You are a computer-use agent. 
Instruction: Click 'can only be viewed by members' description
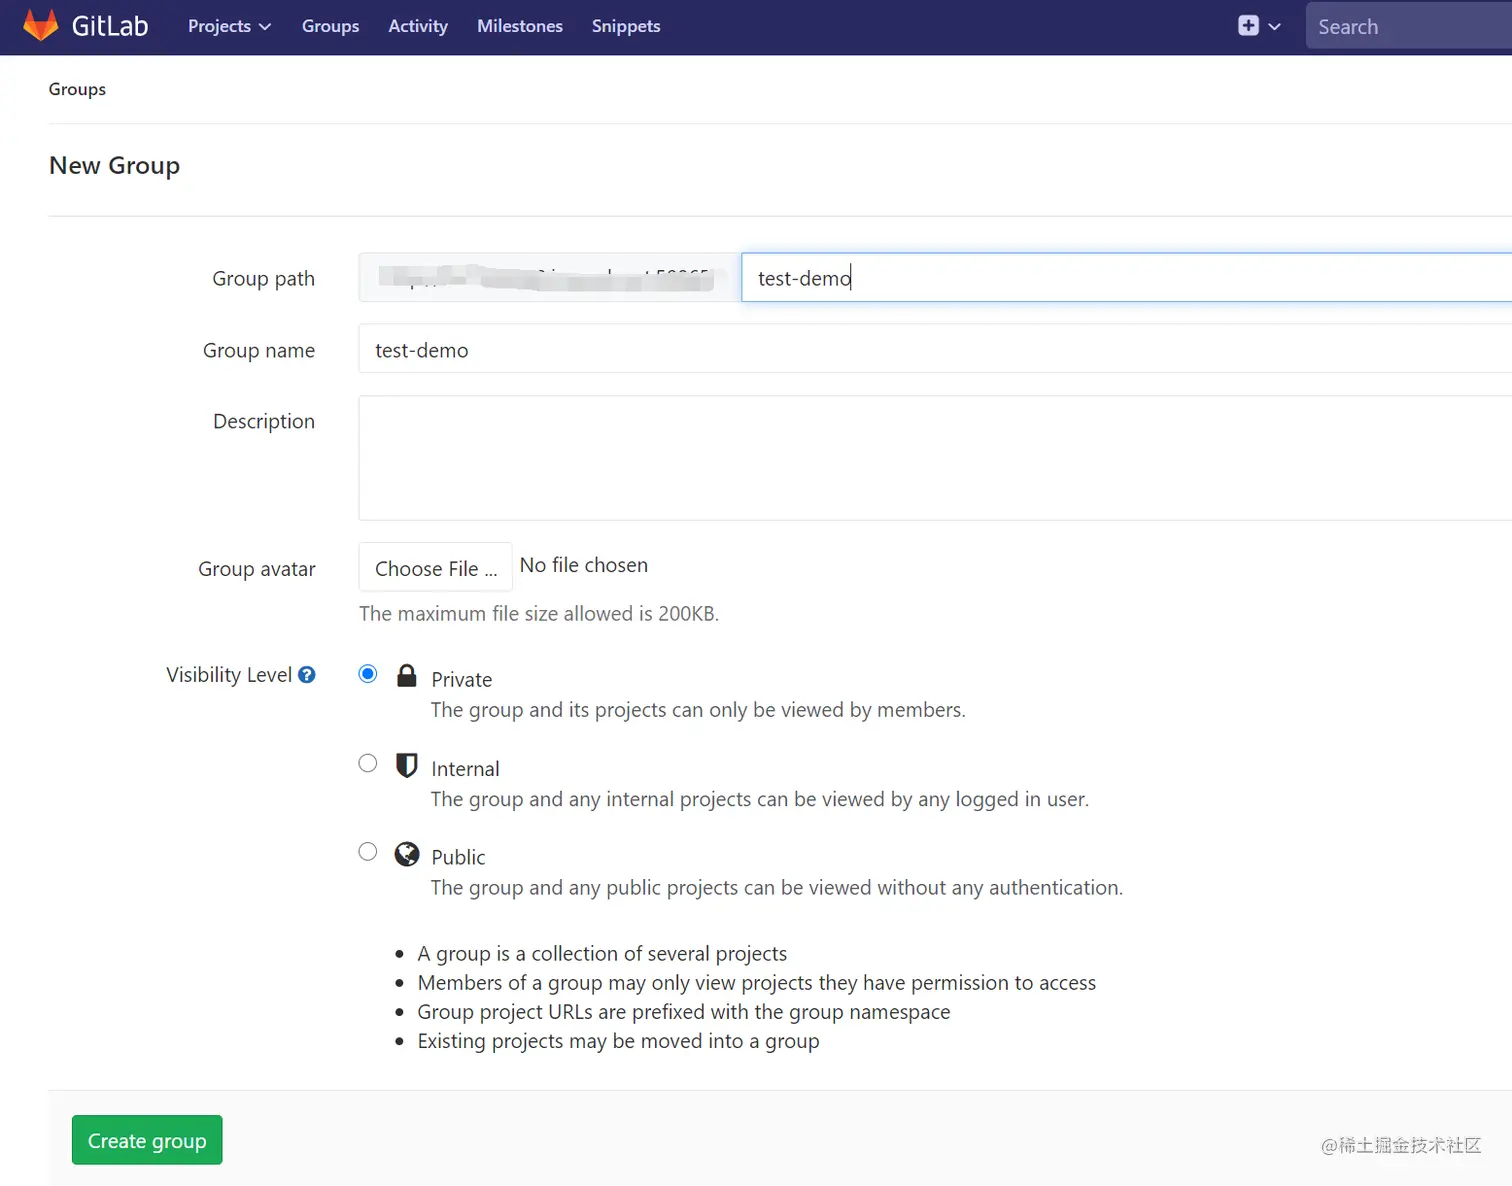click(x=698, y=710)
